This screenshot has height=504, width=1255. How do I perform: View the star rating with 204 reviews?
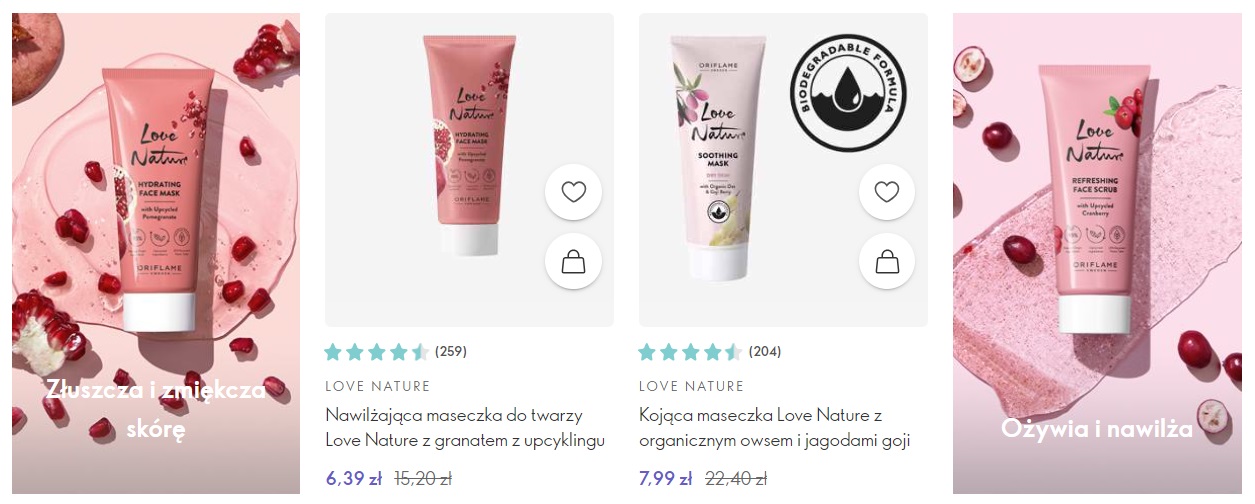(x=691, y=352)
